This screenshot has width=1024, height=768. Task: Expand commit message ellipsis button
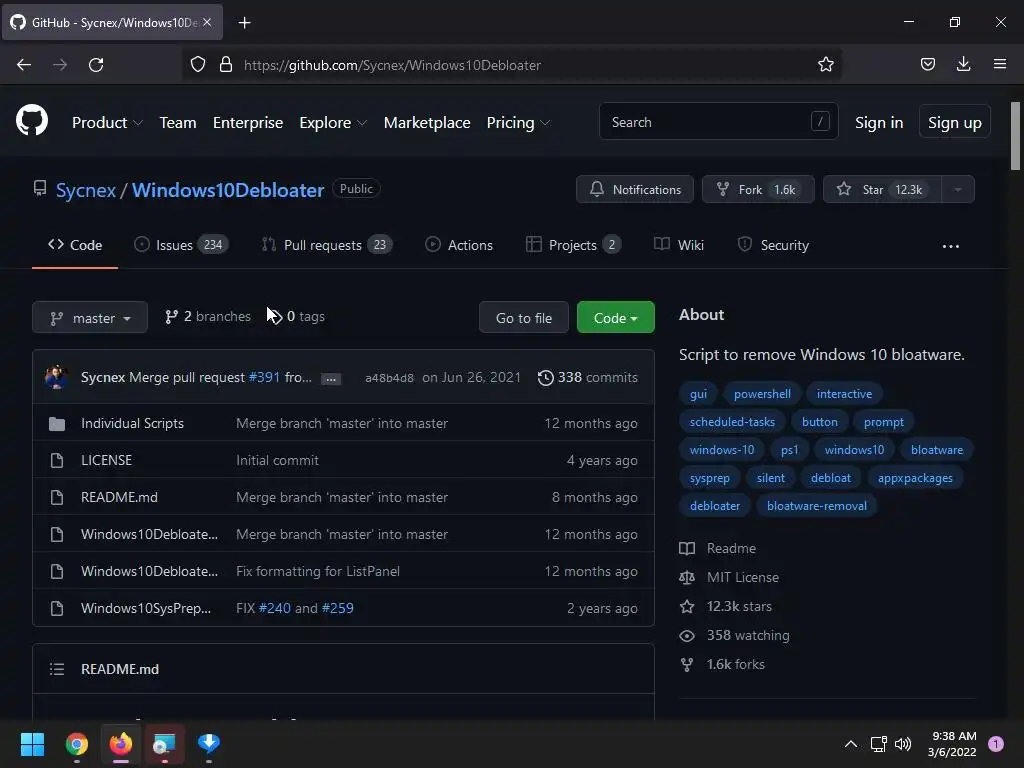coord(331,379)
